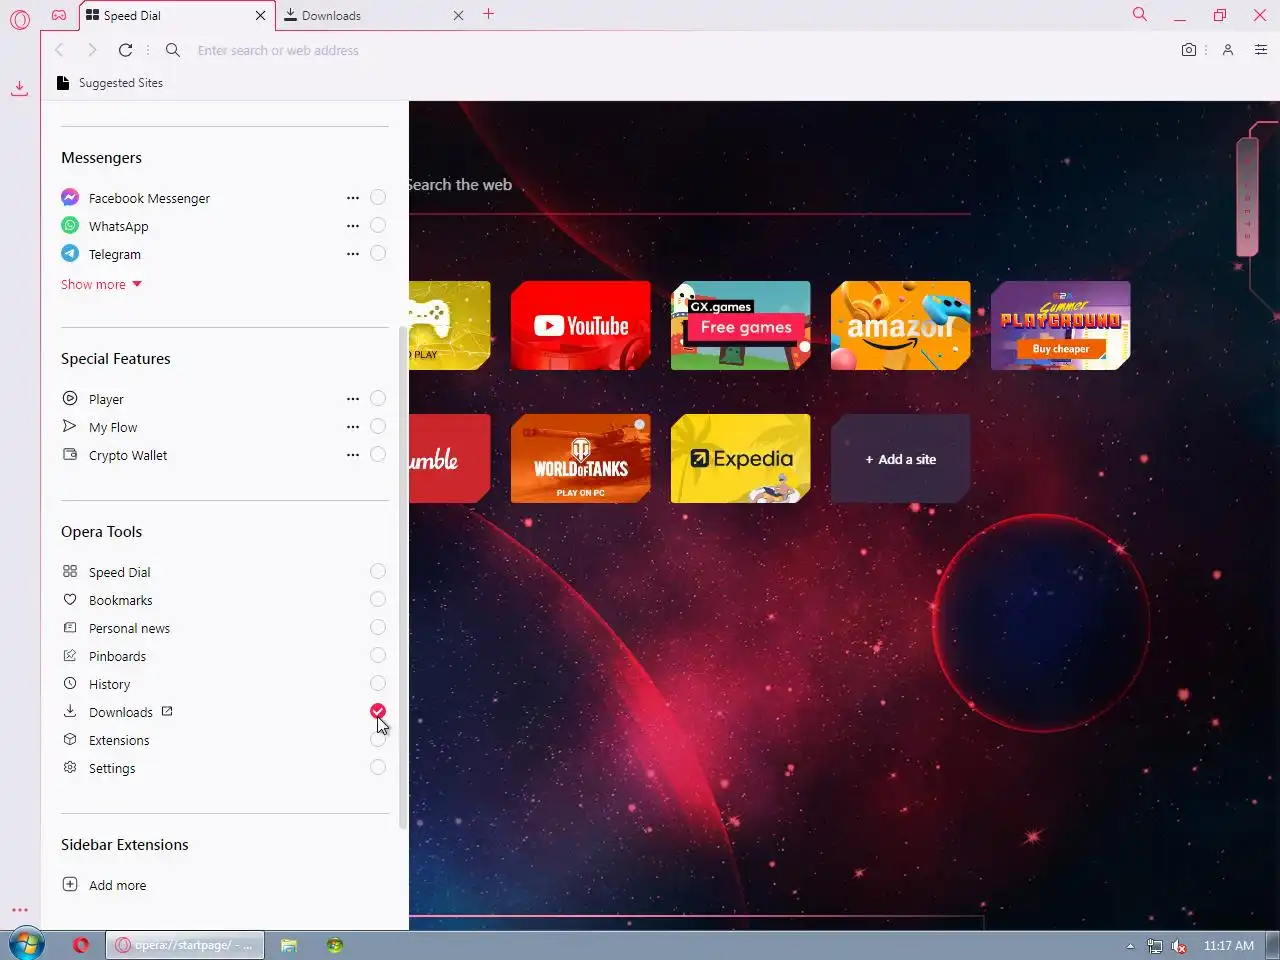This screenshot has width=1280, height=960.
Task: Open GX.games Free games tile
Action: tap(740, 326)
